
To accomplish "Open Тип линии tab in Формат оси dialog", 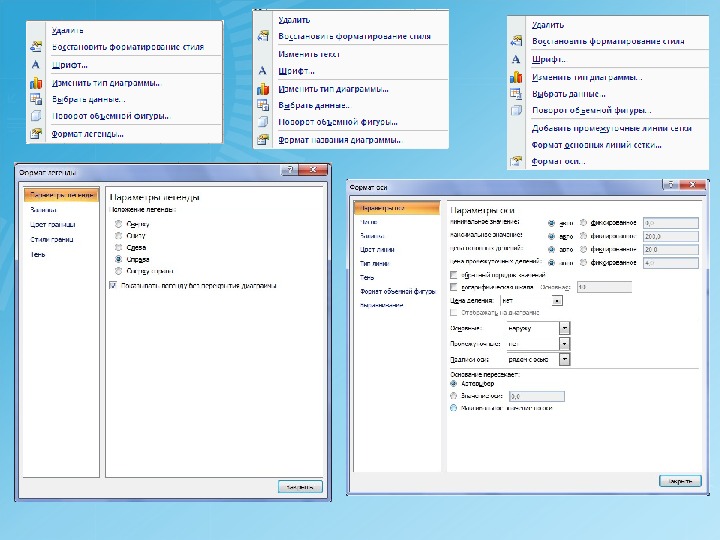I will 375,264.
